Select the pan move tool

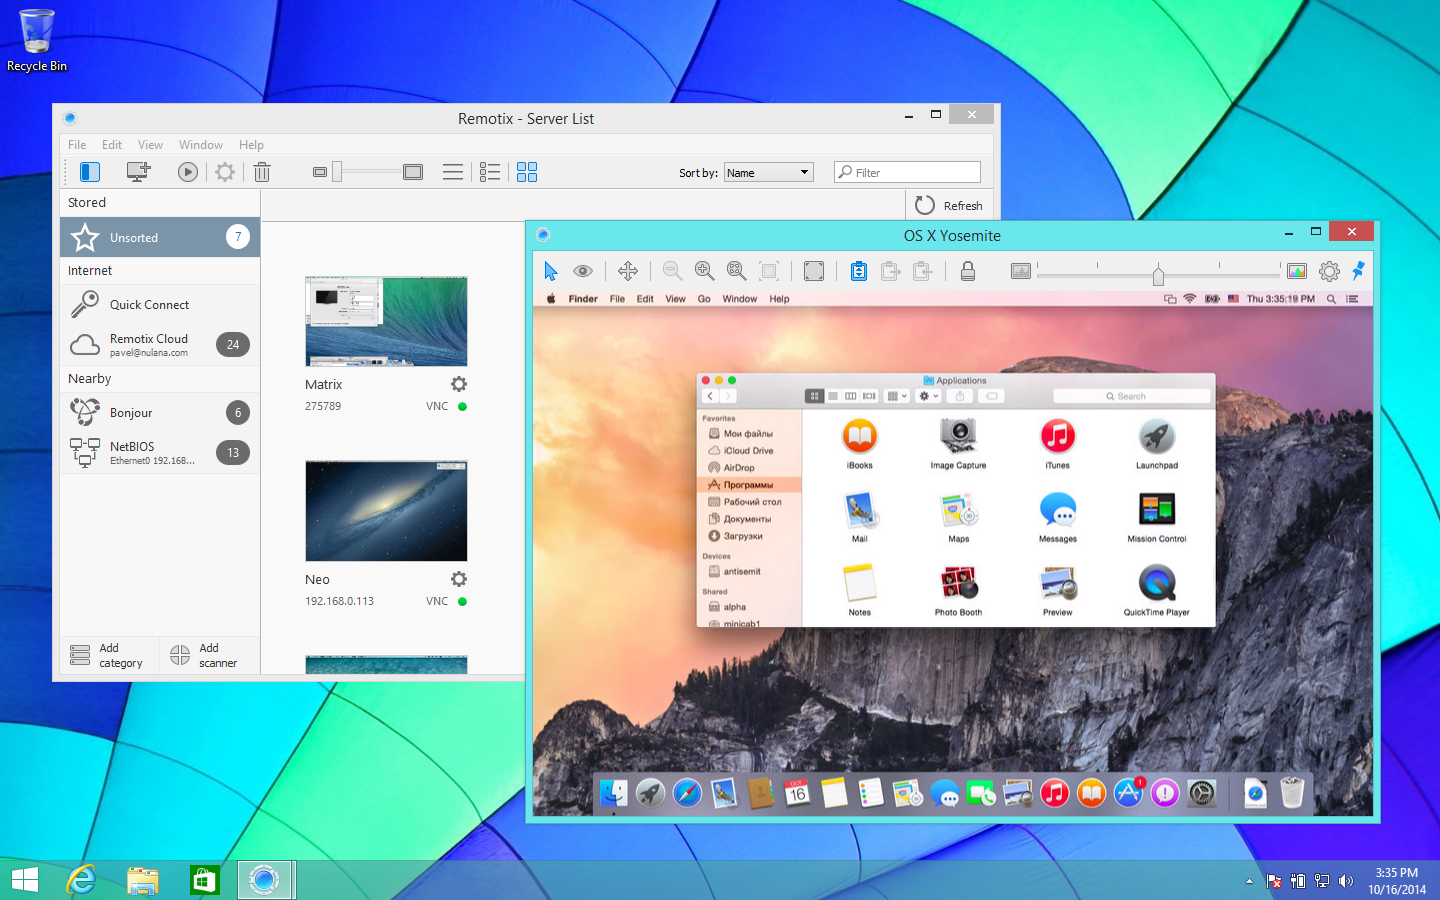628,270
